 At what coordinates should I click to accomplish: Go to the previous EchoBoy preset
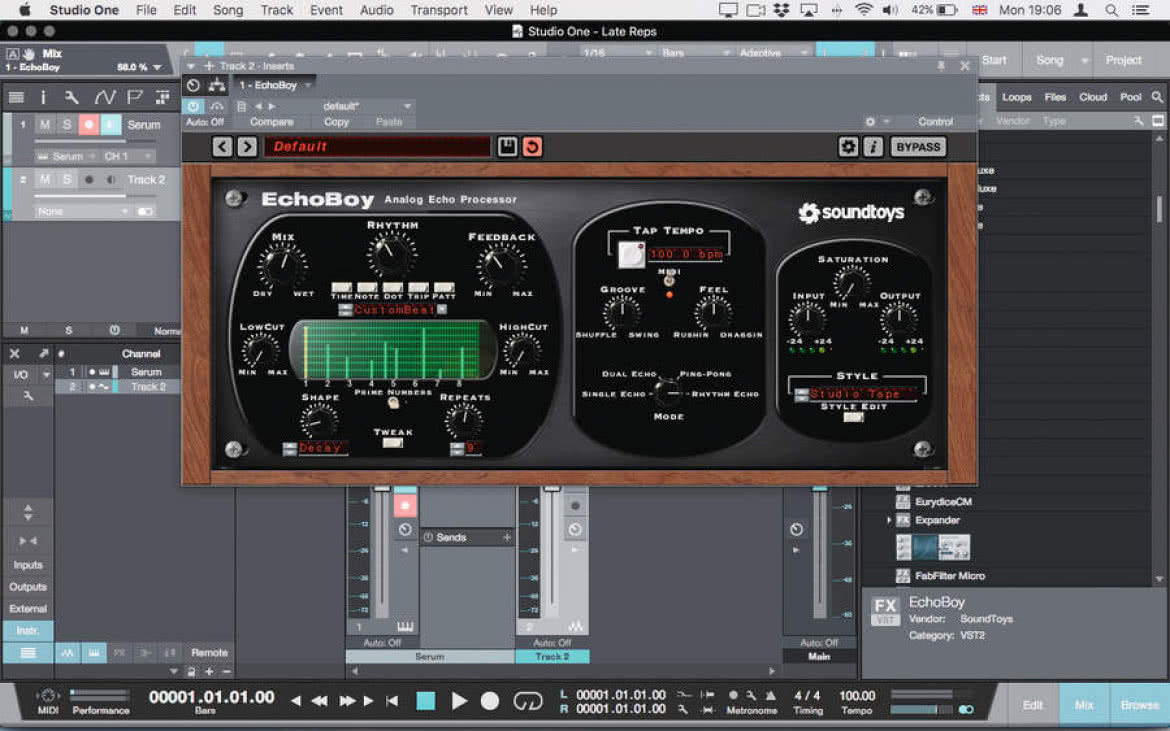point(222,147)
